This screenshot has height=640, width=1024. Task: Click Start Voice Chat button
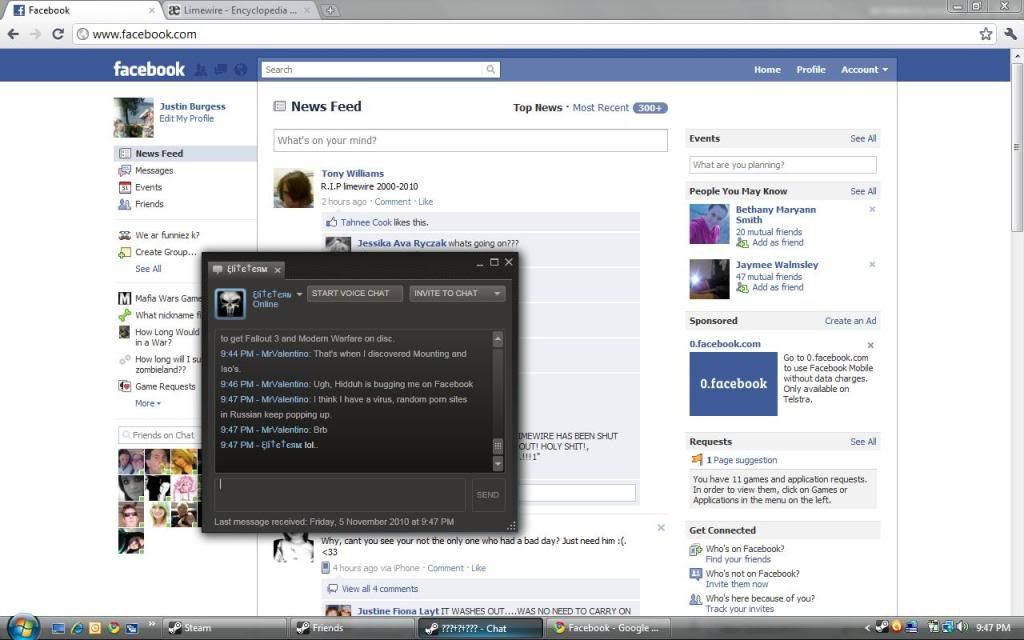[355, 293]
